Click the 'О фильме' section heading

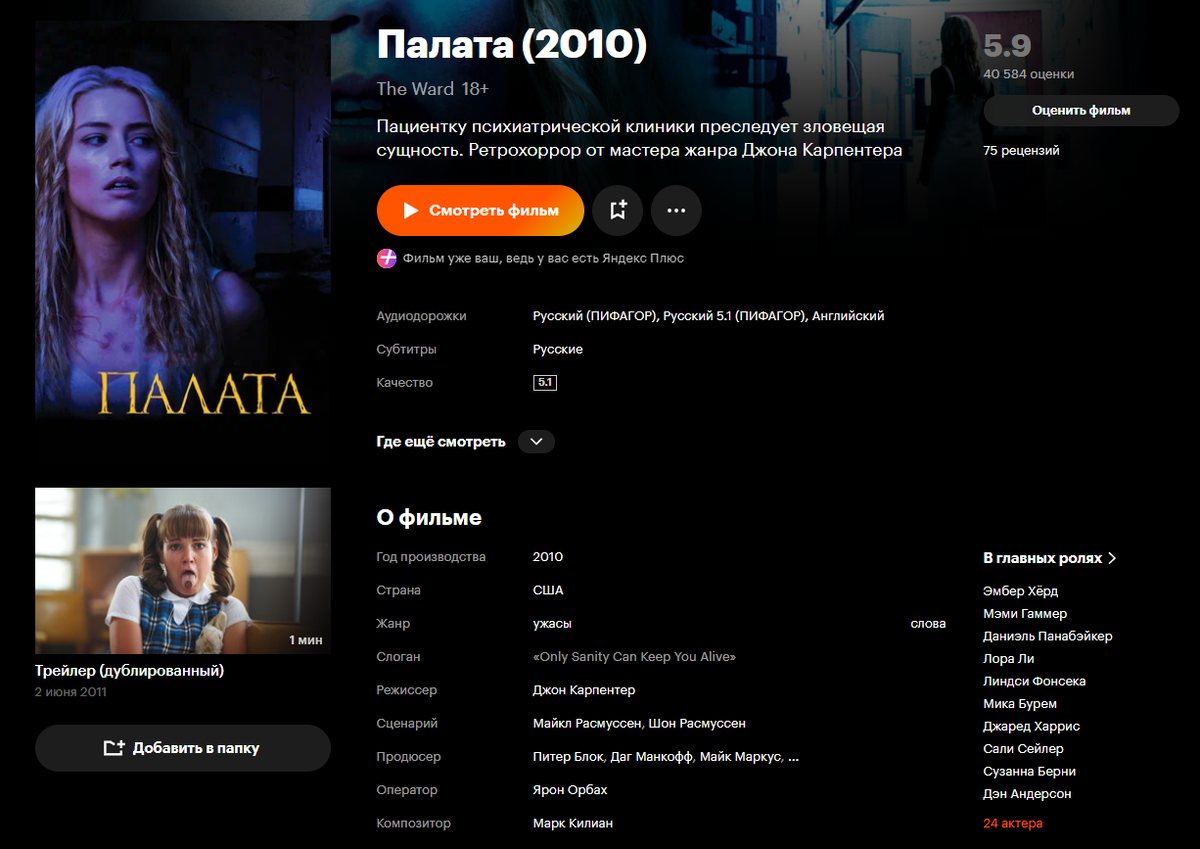pos(429,518)
